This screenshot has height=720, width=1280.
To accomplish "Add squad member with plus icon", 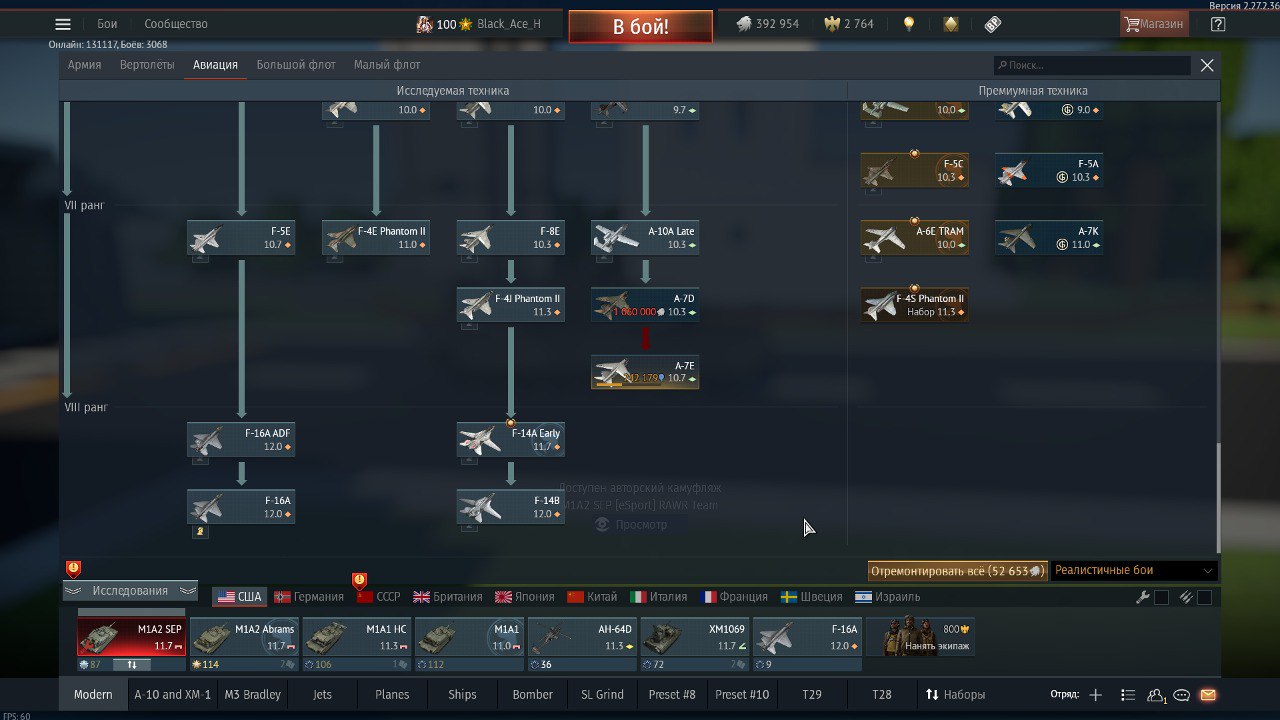I will tap(1095, 695).
